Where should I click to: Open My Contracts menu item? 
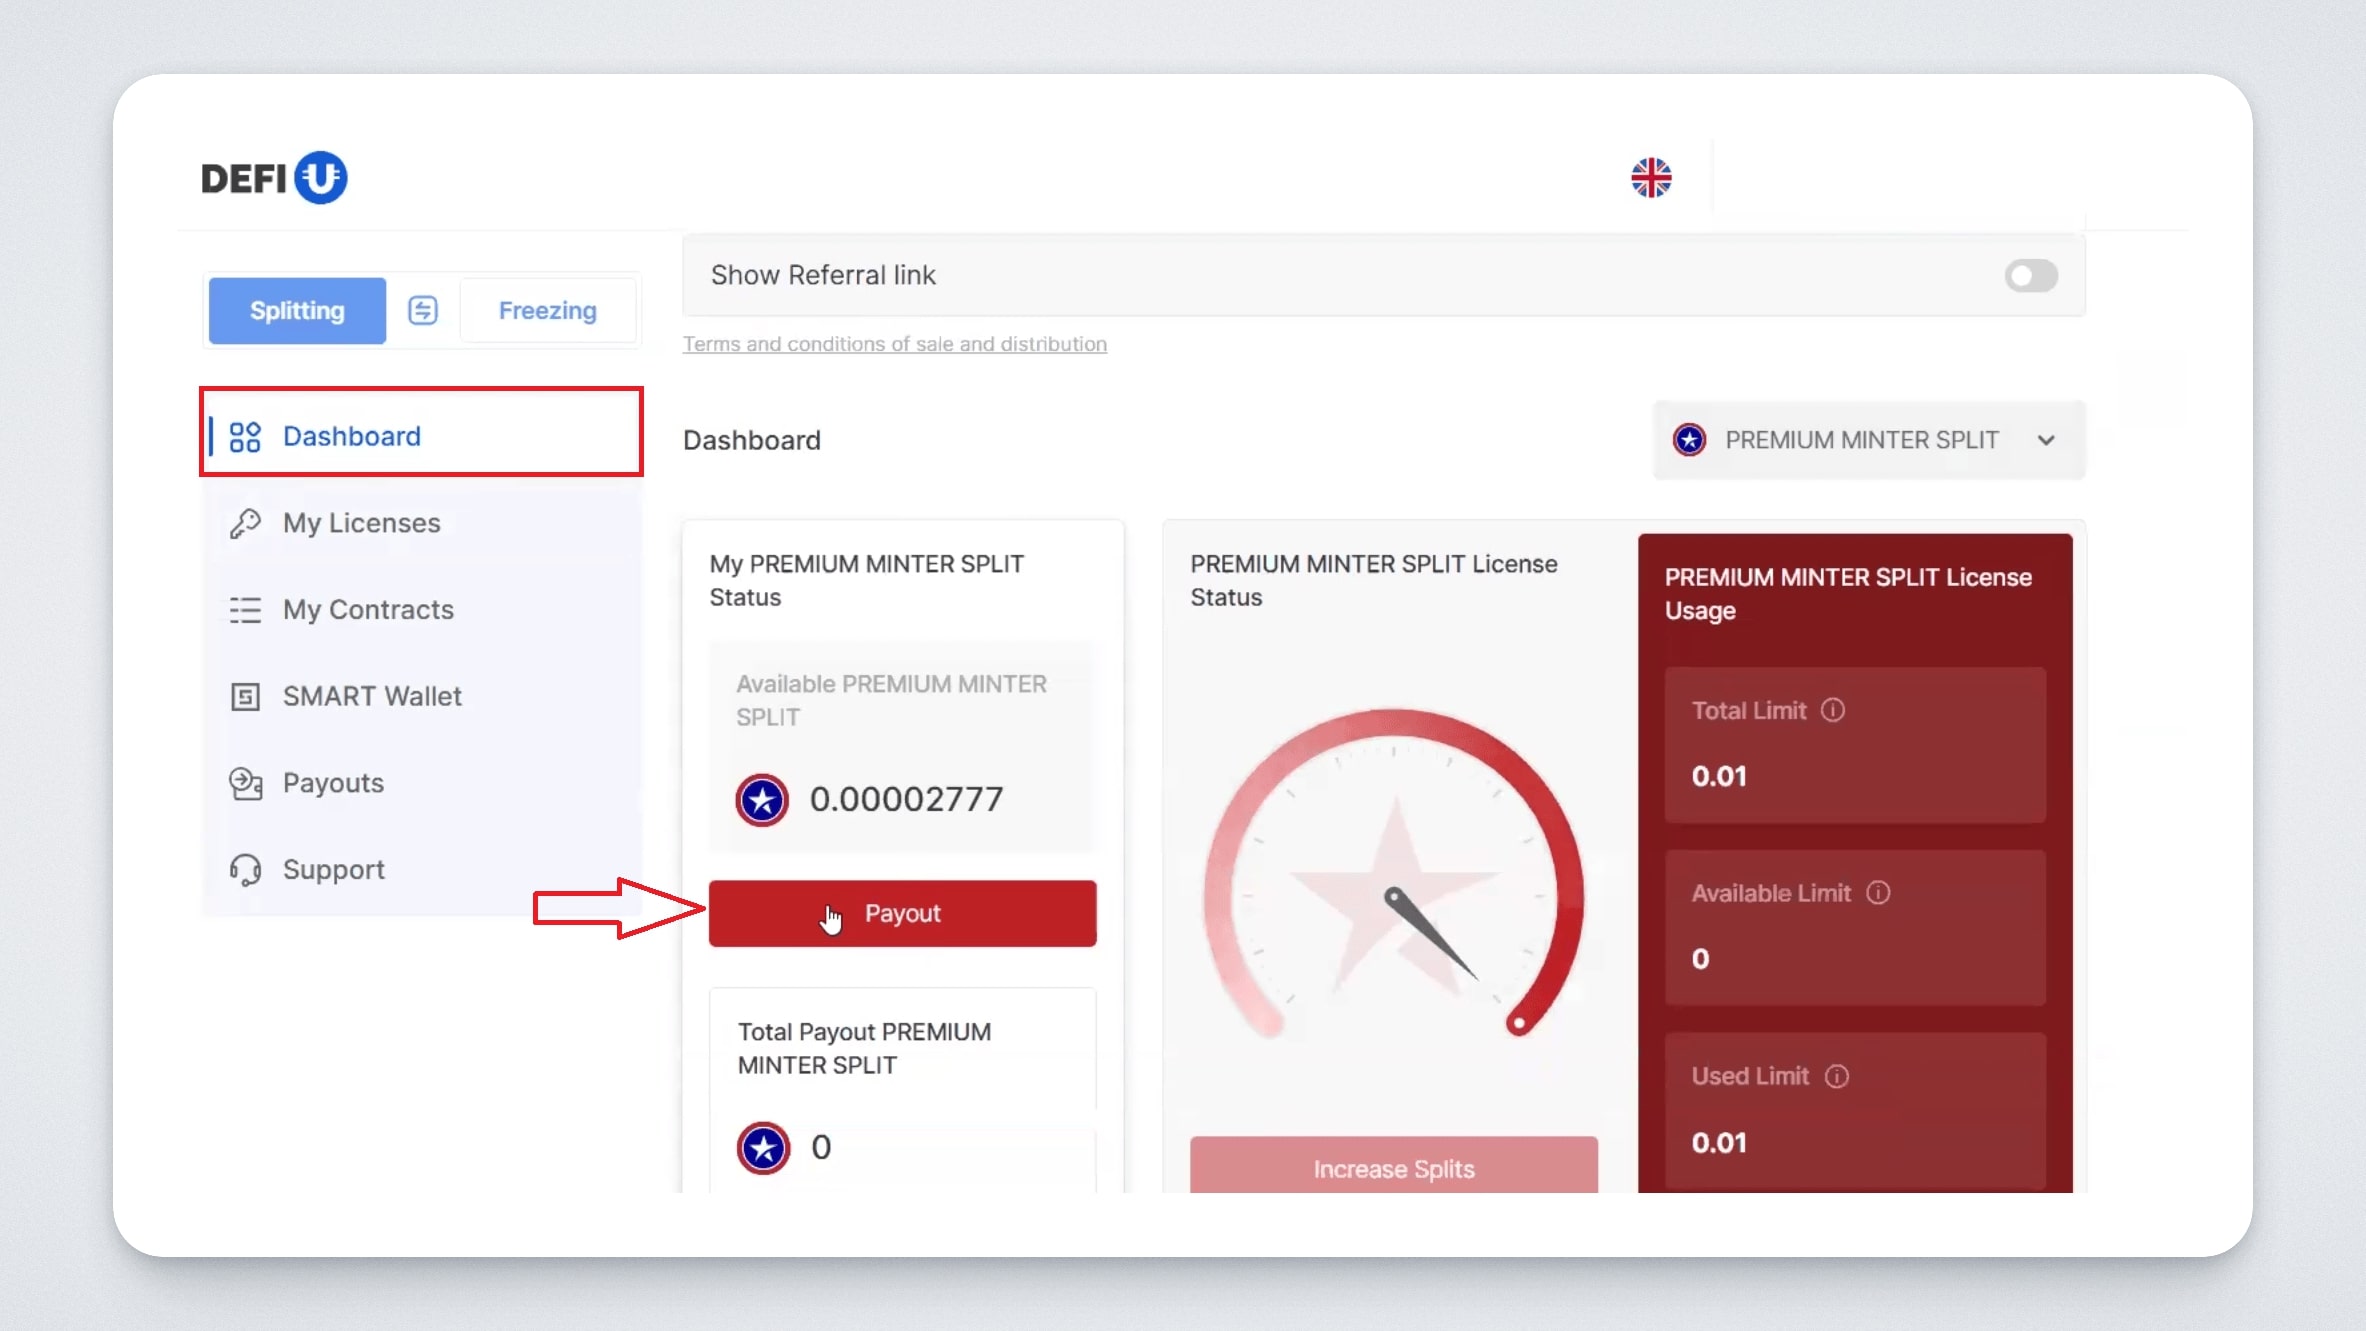coord(368,609)
